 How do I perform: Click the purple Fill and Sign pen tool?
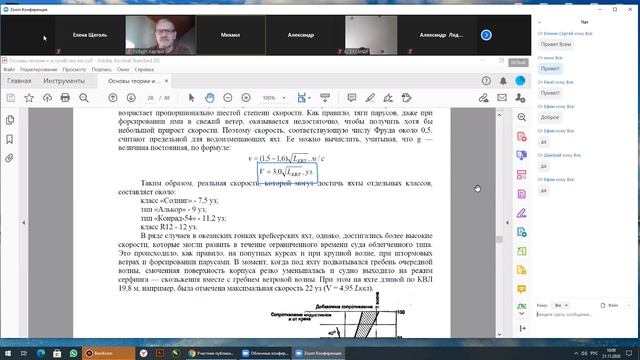522,213
